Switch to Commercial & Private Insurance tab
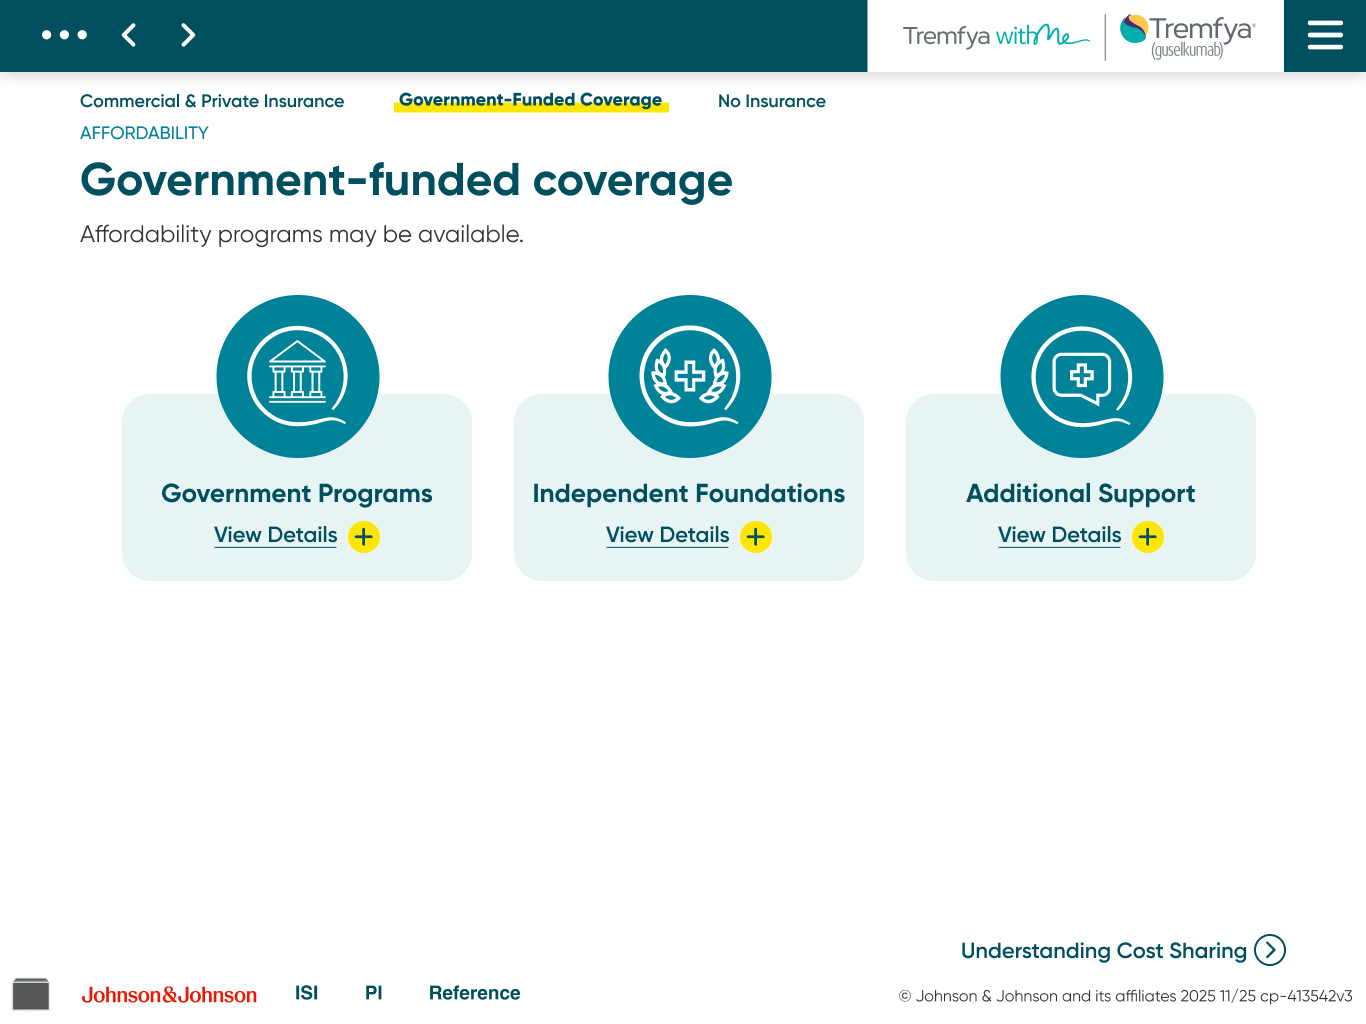 point(212,101)
